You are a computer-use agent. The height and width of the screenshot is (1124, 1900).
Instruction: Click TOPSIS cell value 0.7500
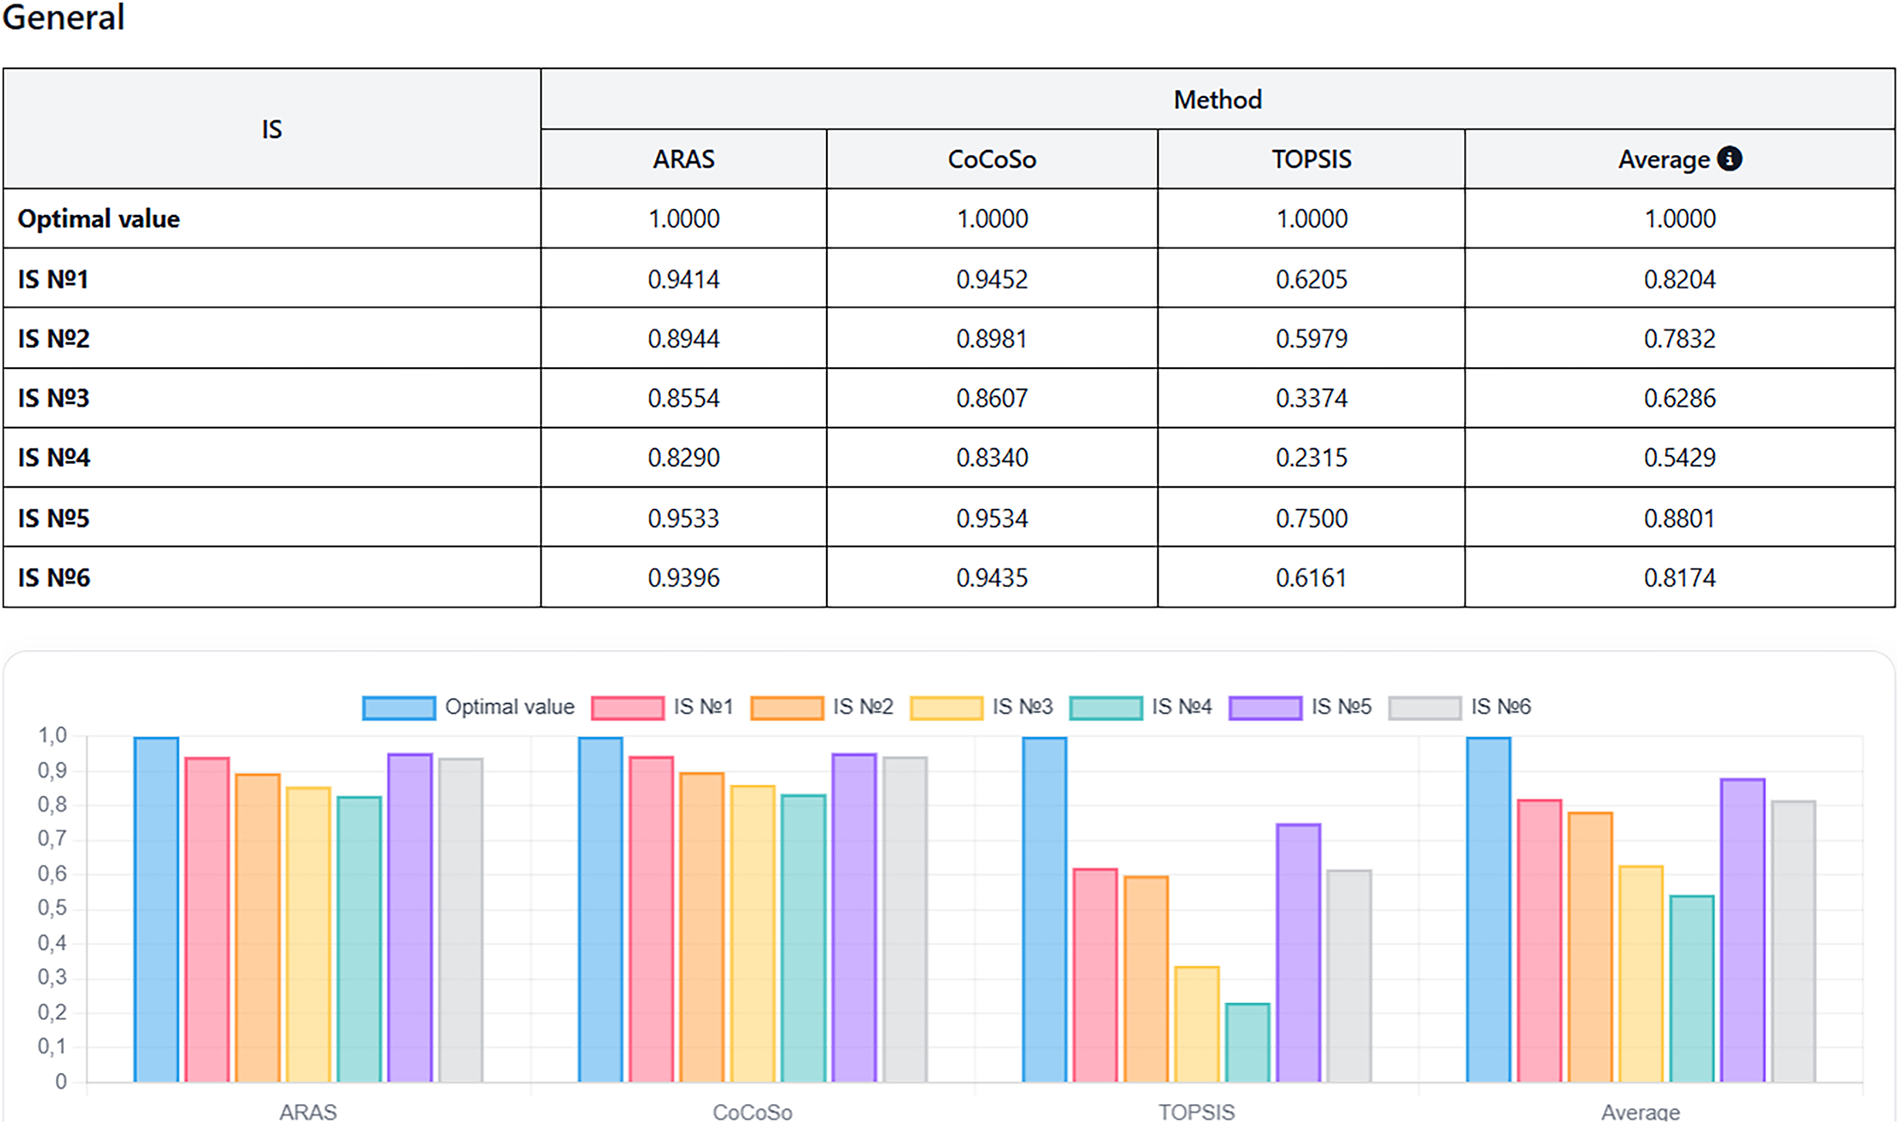point(1311,518)
